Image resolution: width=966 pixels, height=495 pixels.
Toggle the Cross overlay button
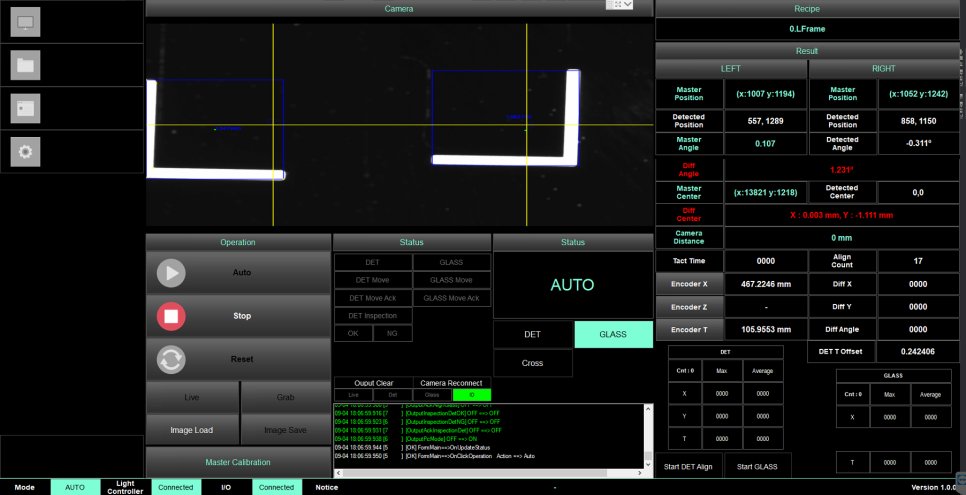533,363
